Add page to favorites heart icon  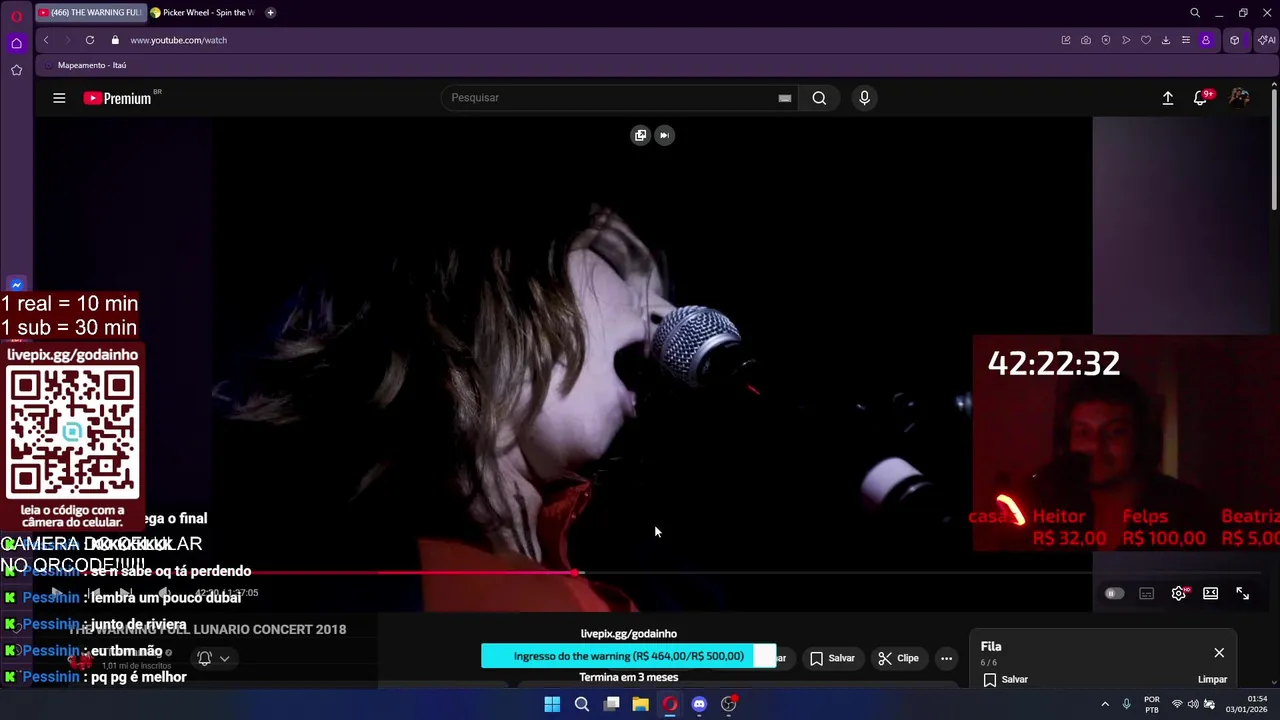click(1146, 40)
